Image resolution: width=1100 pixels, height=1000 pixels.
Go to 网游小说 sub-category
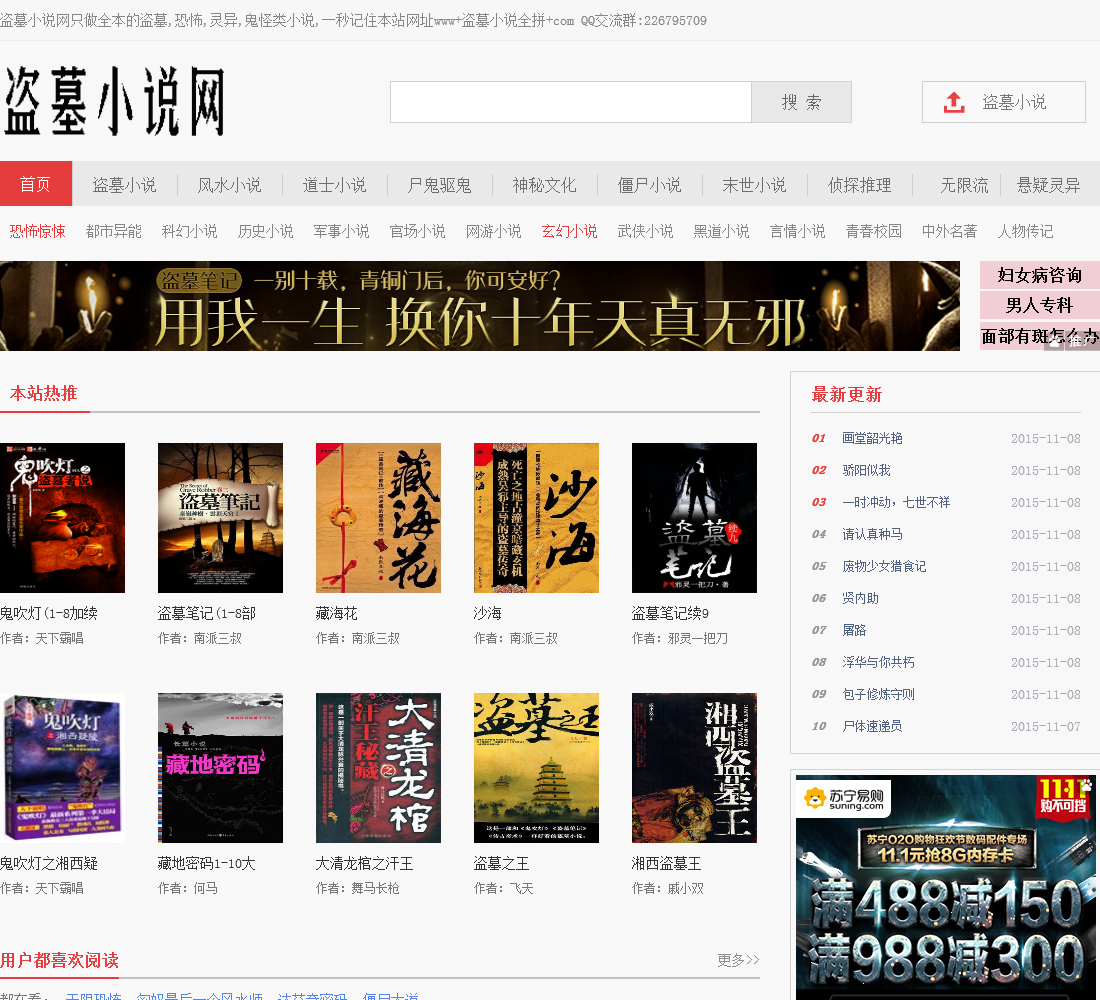tap(493, 231)
